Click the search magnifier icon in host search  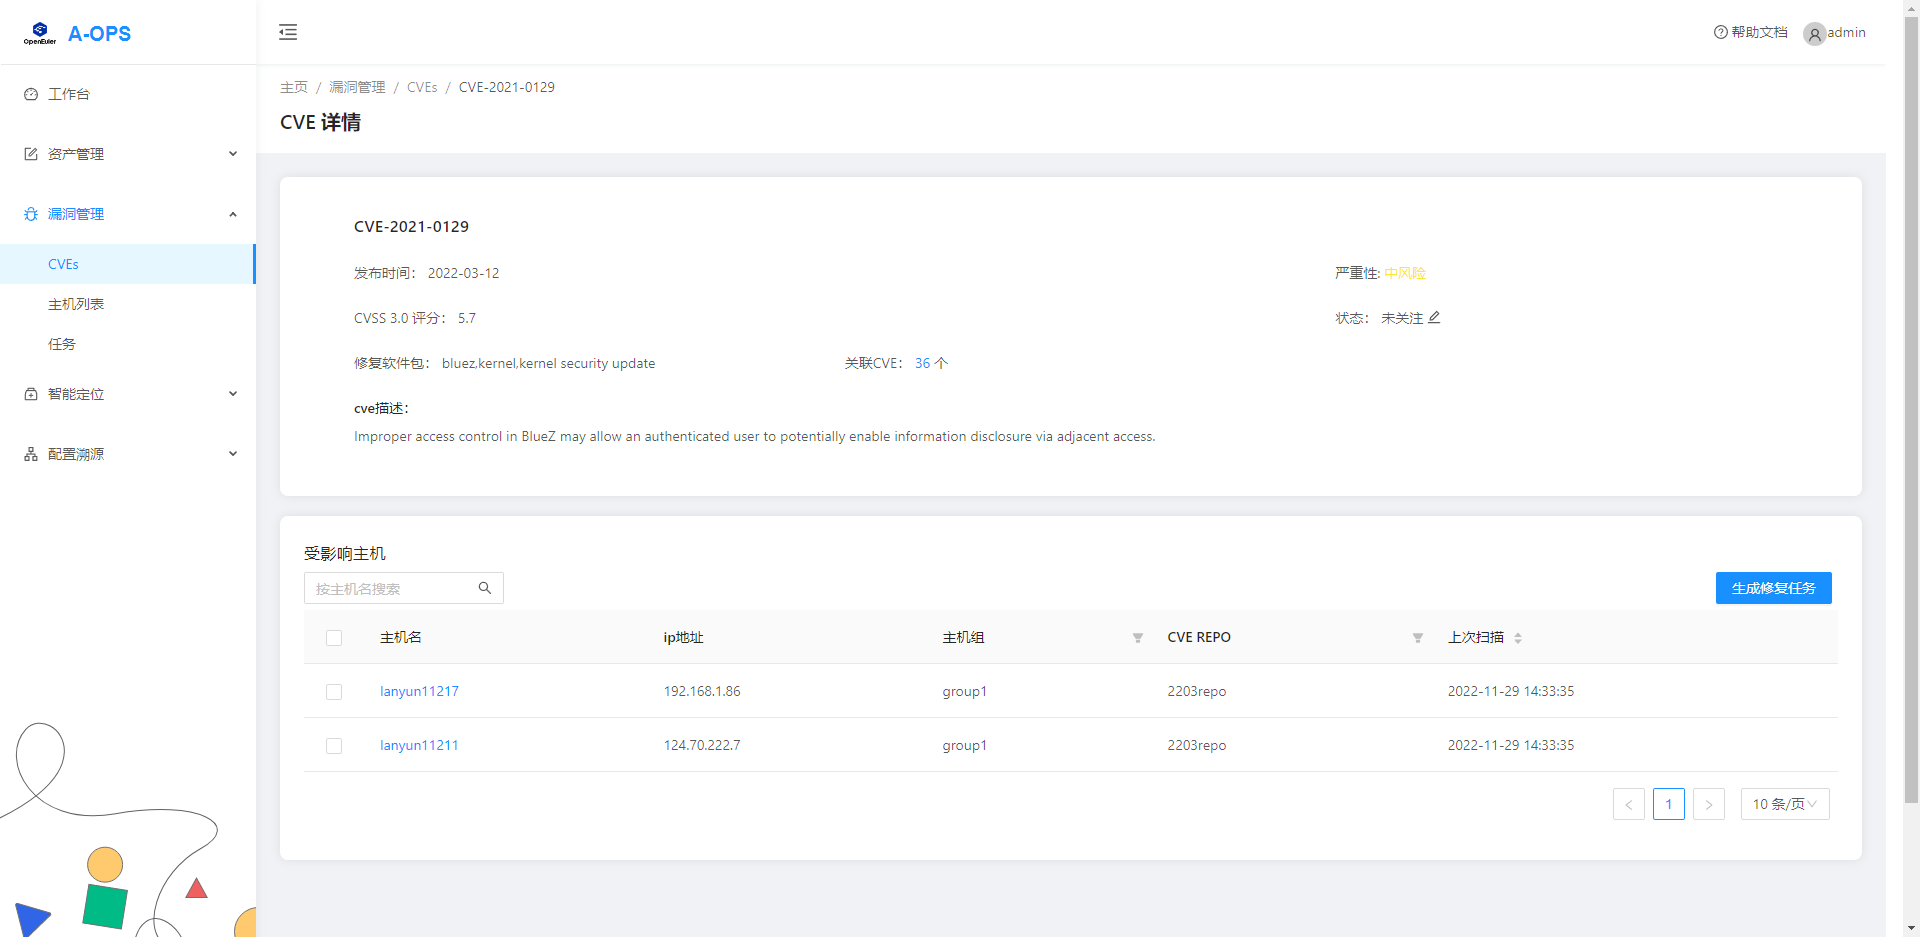pos(485,588)
